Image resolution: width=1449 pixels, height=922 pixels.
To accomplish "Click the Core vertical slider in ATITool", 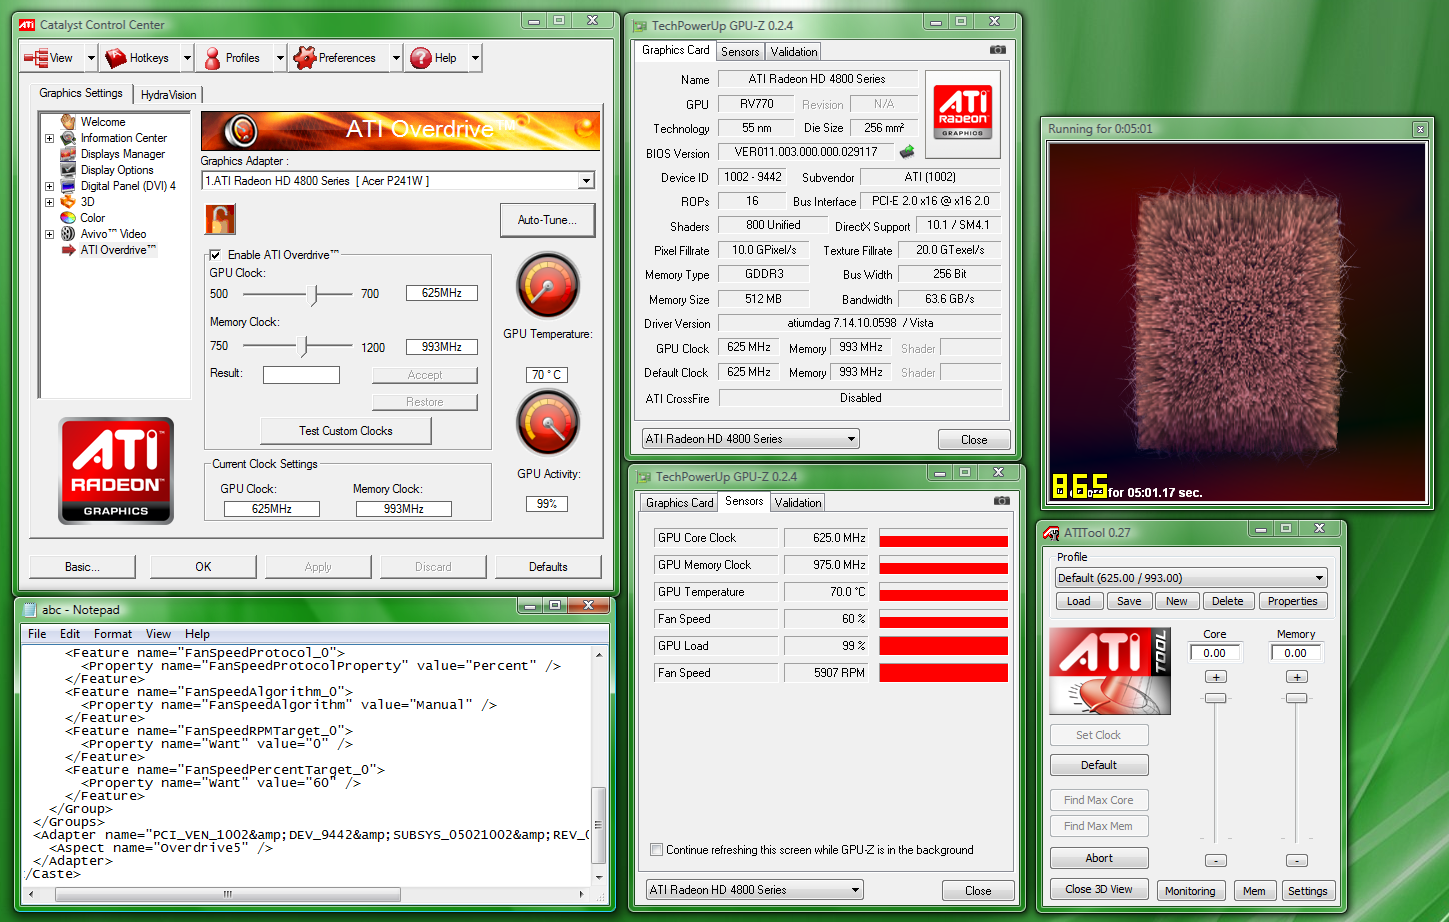I will point(1216,698).
